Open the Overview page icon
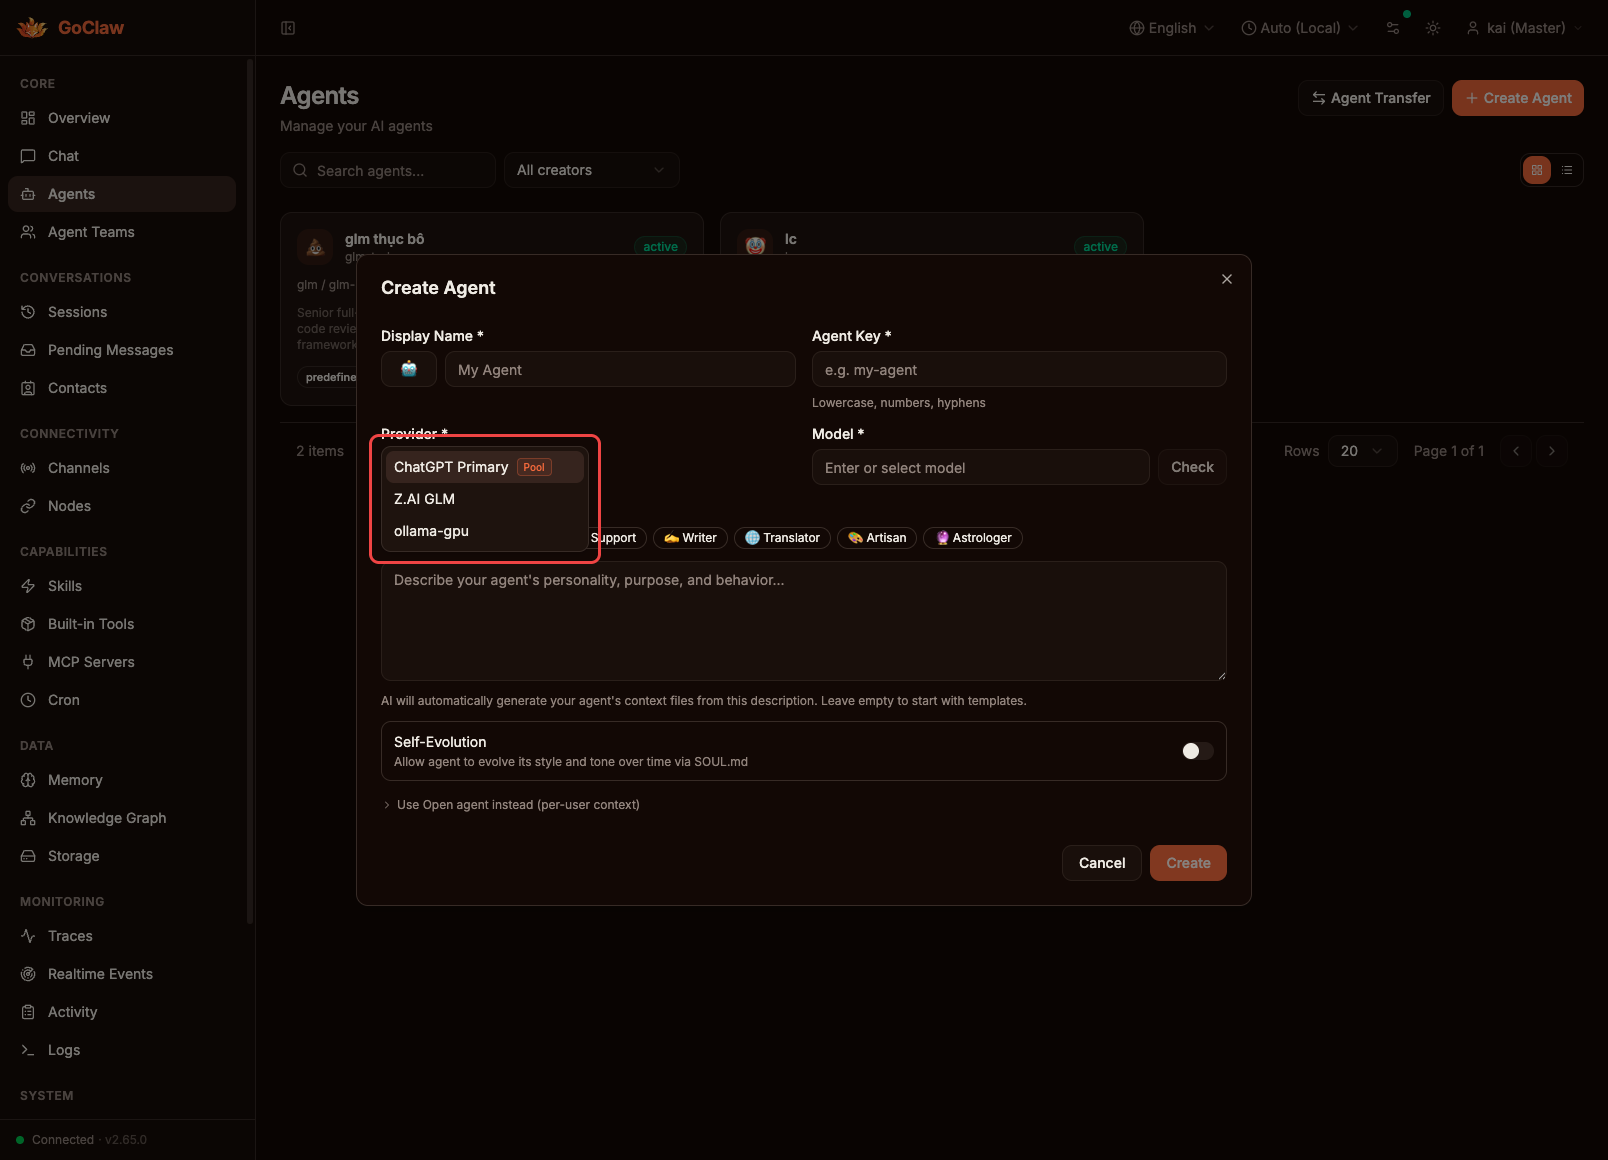 [28, 118]
